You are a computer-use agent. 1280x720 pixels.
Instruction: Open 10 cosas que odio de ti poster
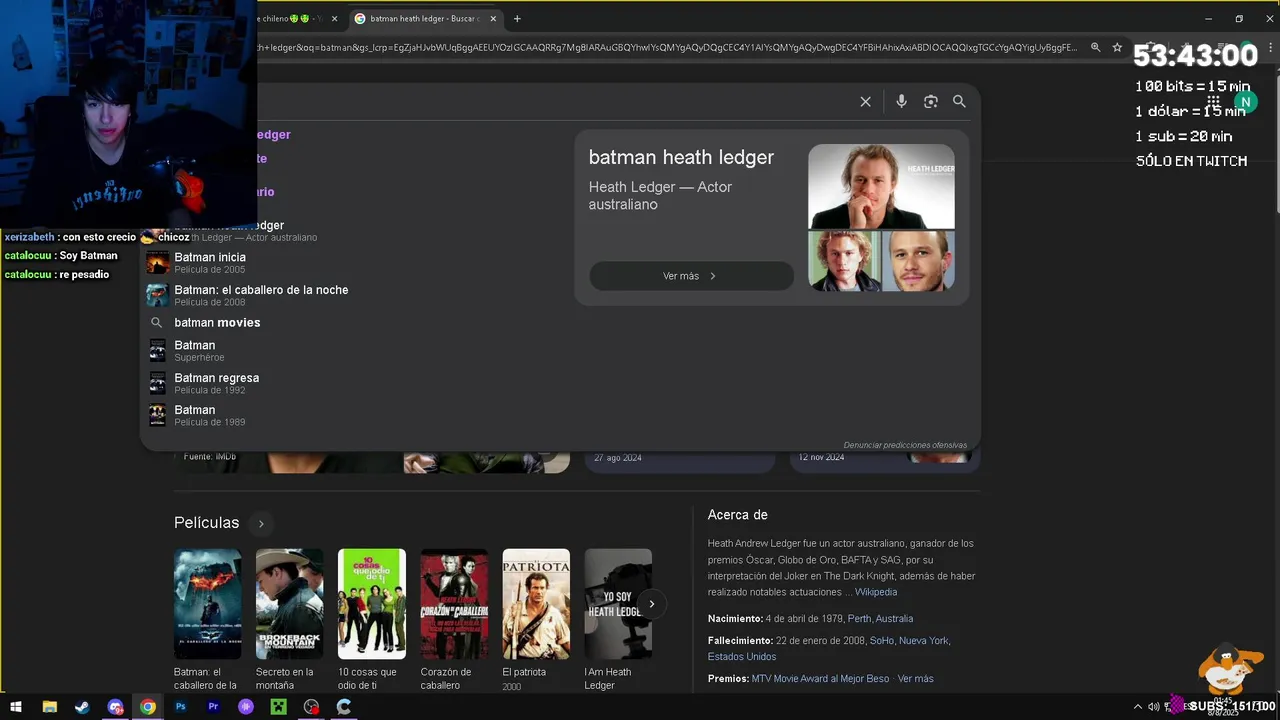click(371, 604)
